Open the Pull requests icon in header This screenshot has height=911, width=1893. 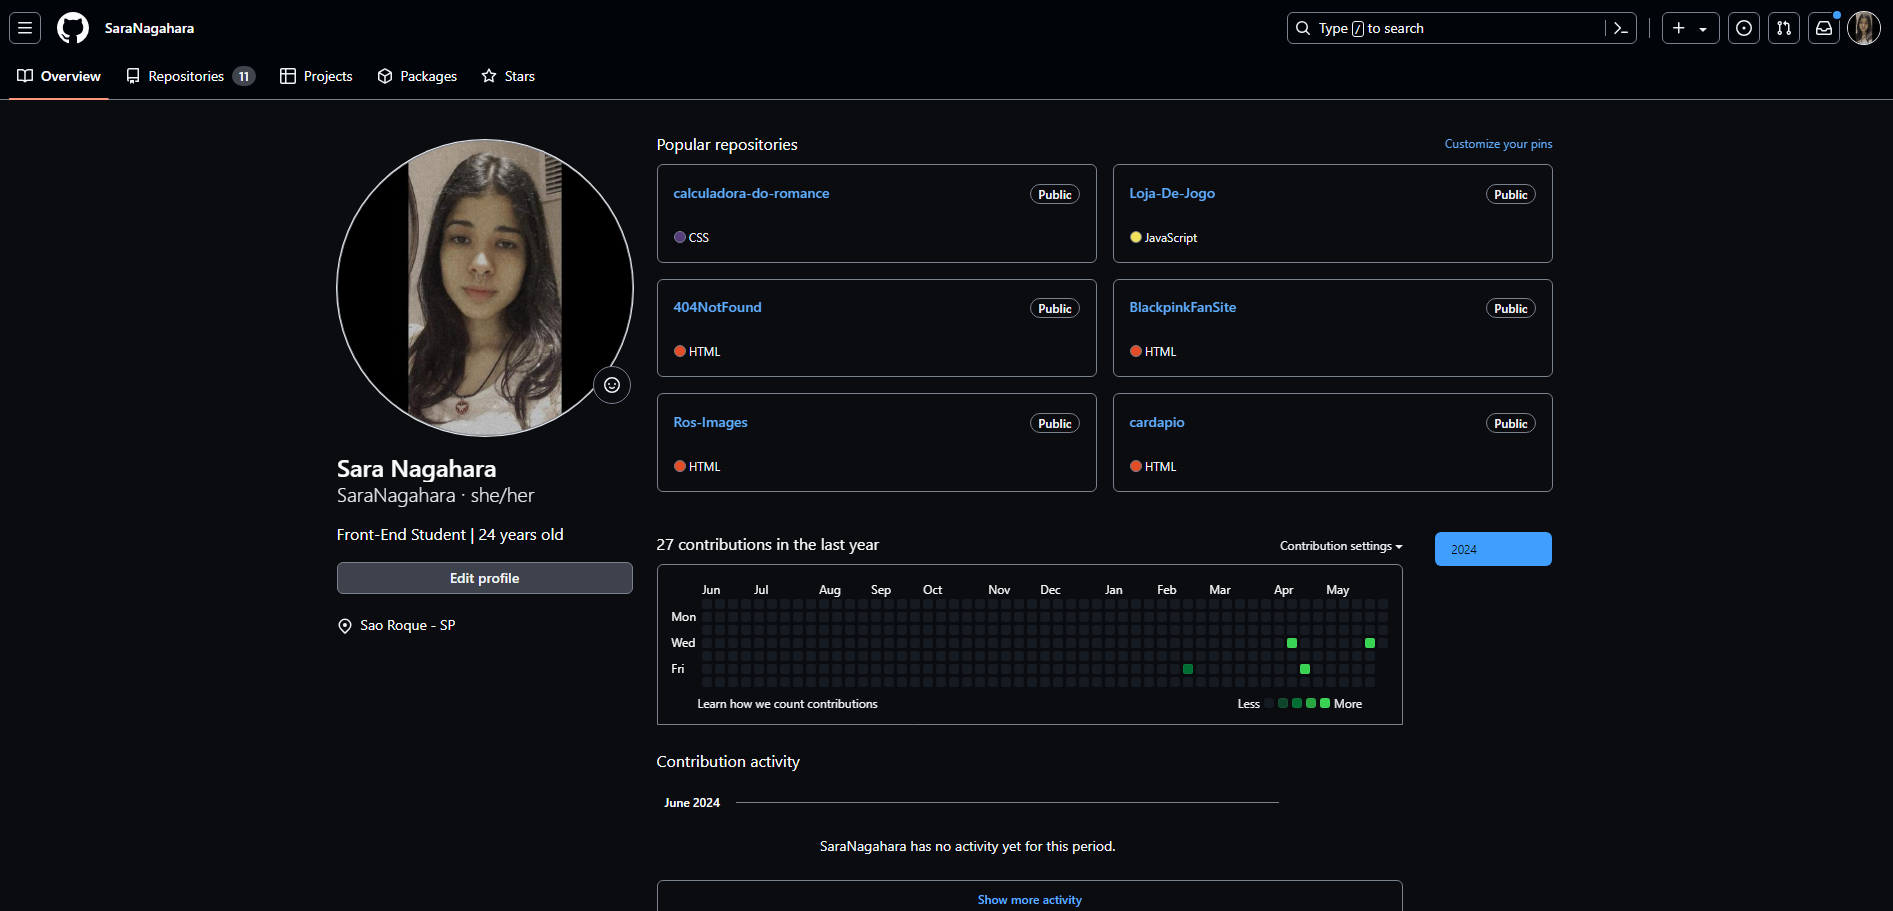click(1784, 28)
